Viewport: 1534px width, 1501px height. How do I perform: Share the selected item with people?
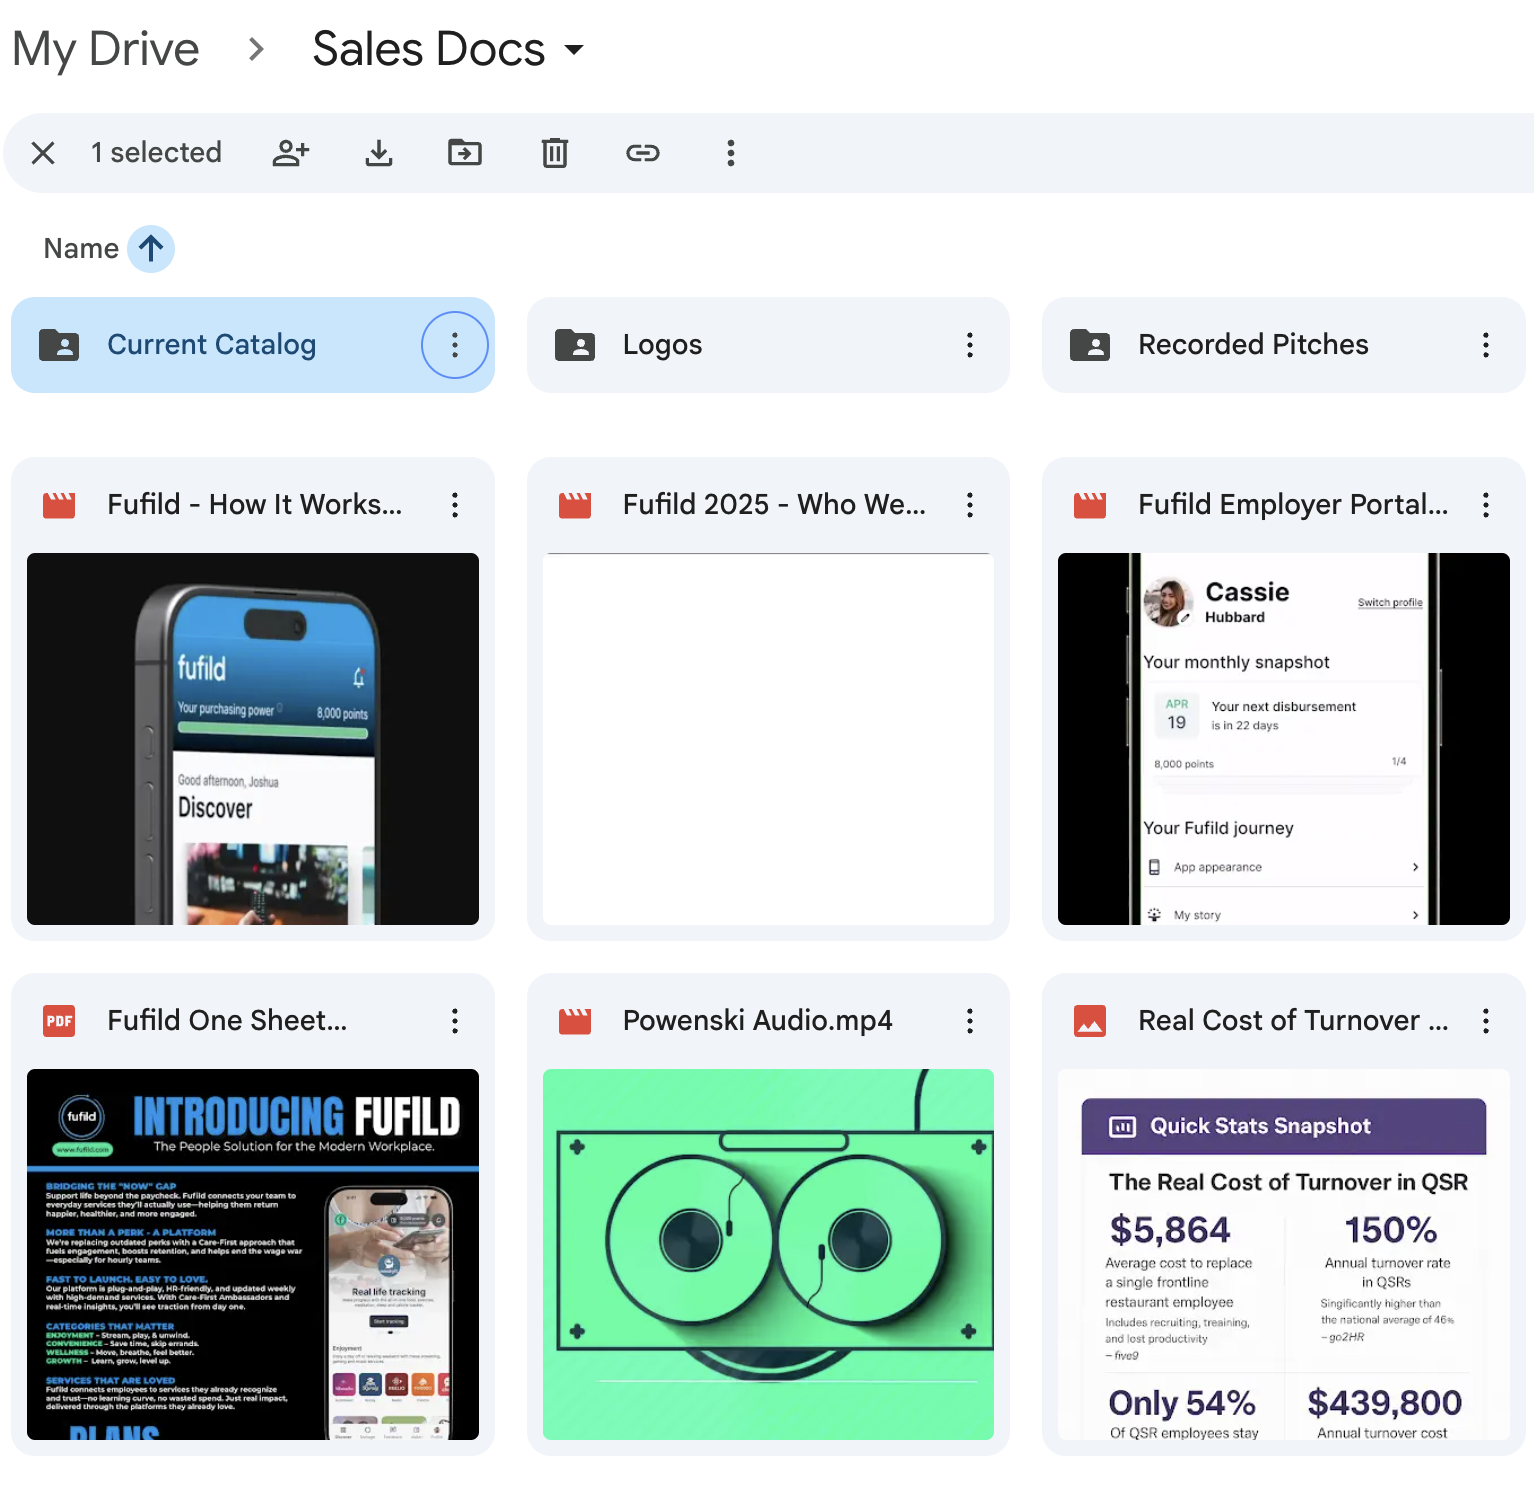(x=291, y=153)
